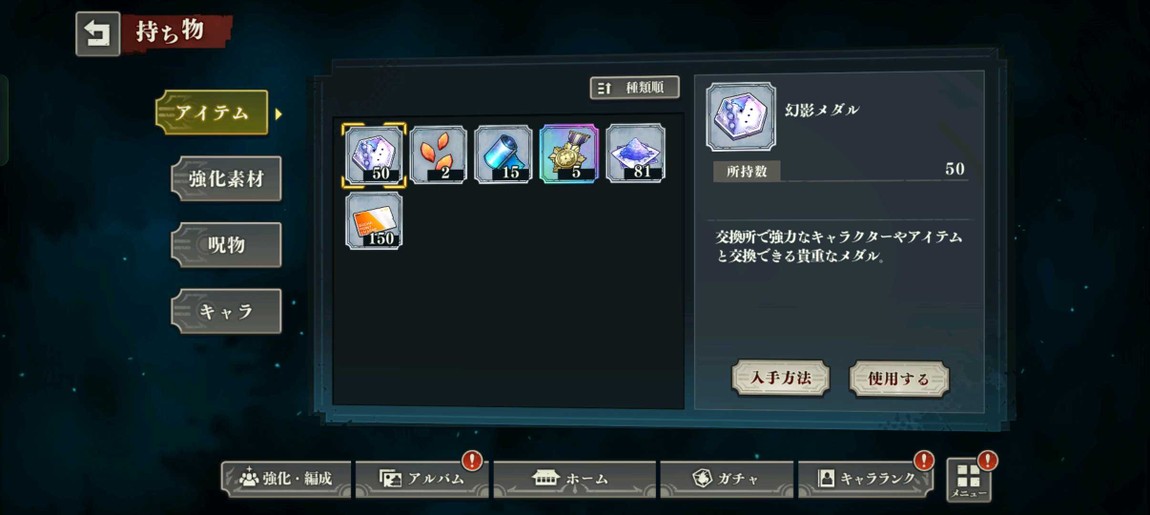This screenshot has height=515, width=1150.
Task: Select the blue powder item with count 81
Action: pos(635,154)
